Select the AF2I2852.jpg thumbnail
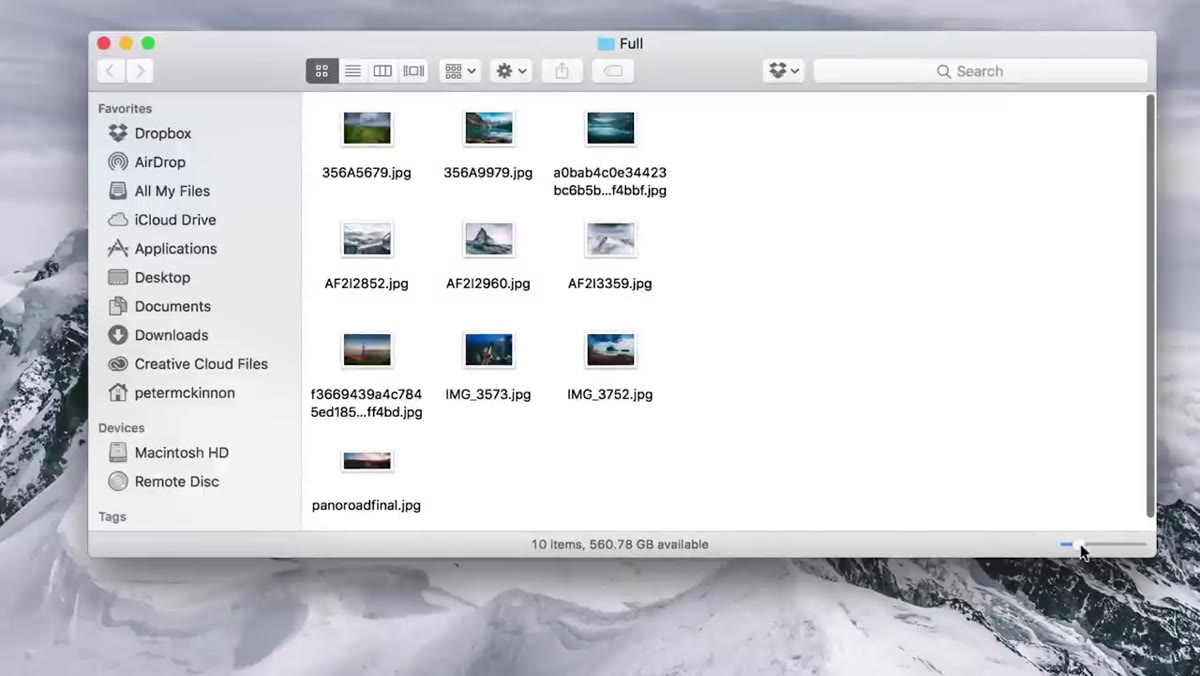Image resolution: width=1200 pixels, height=676 pixels. [x=367, y=239]
